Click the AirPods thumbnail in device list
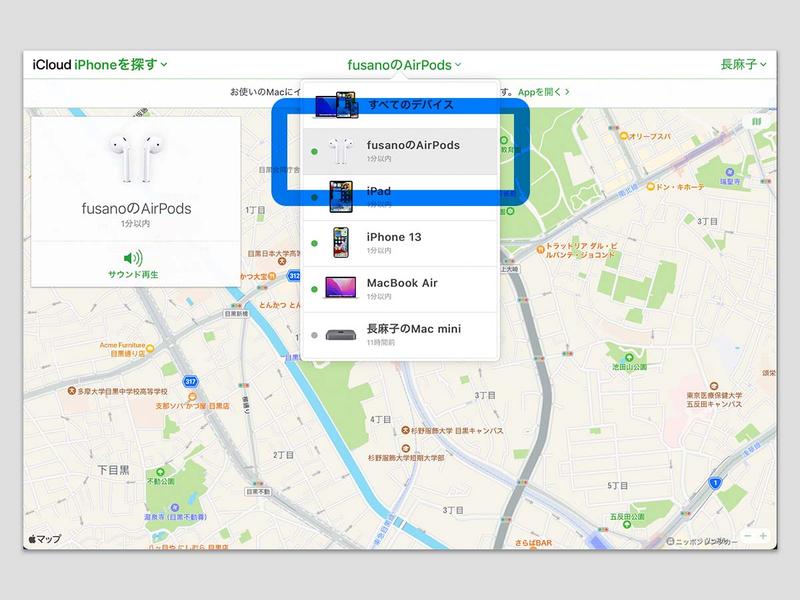Screen dimensions: 800x600 (x=340, y=151)
